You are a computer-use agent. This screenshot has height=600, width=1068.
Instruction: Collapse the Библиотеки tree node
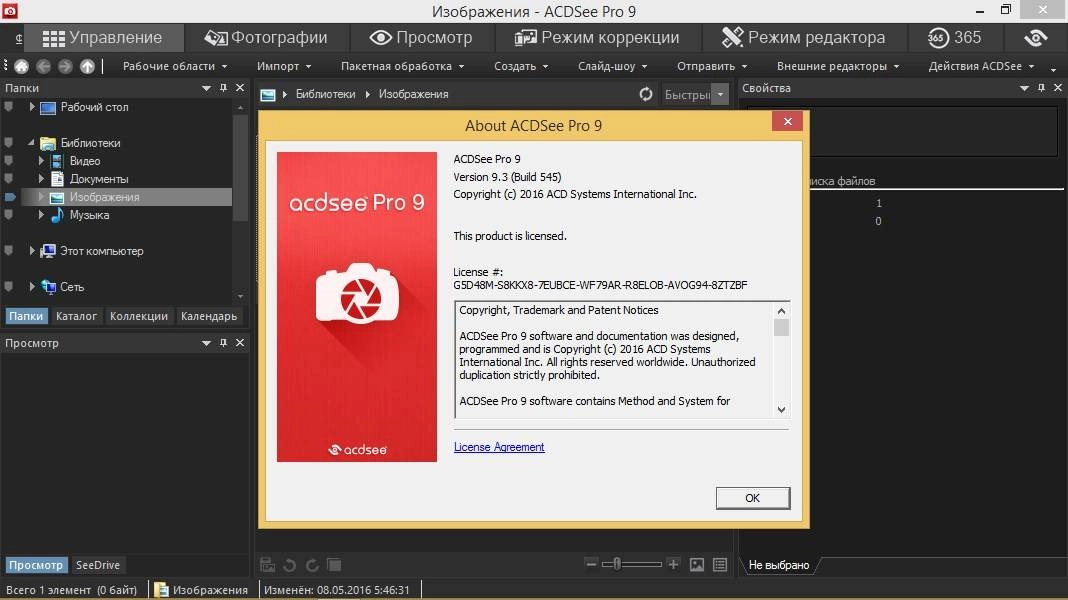point(31,143)
